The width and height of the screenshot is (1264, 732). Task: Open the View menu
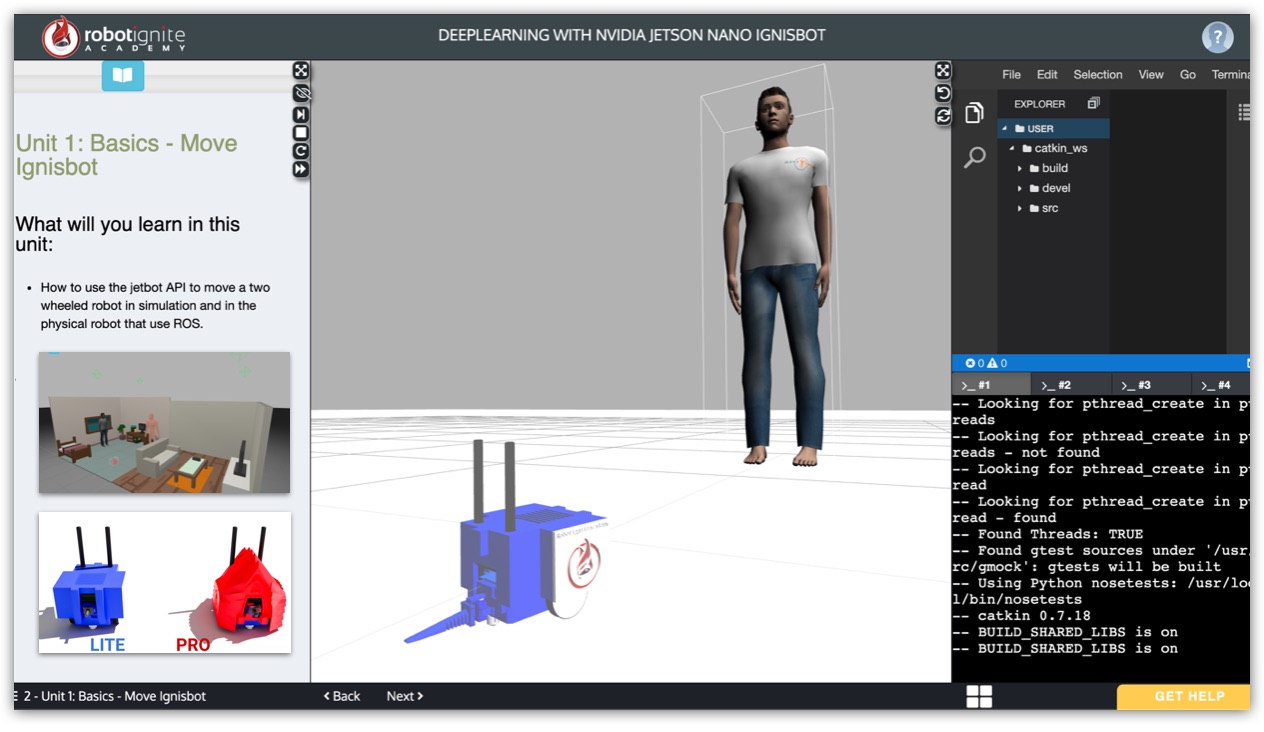pos(1151,75)
